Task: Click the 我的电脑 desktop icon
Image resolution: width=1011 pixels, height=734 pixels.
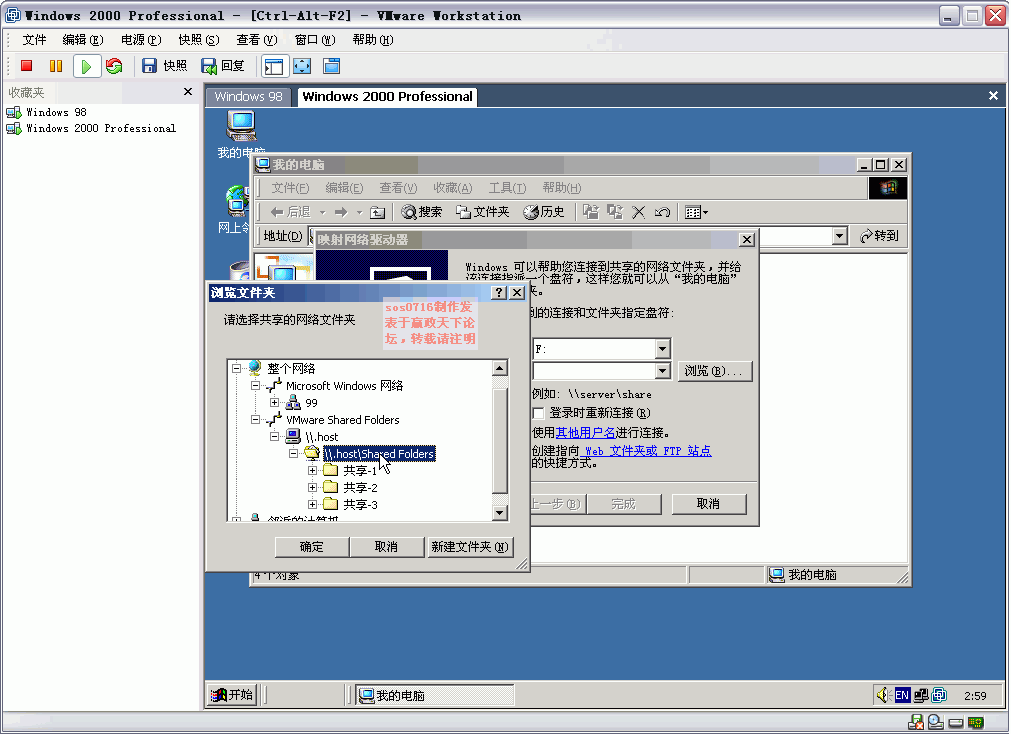Action: point(241,132)
